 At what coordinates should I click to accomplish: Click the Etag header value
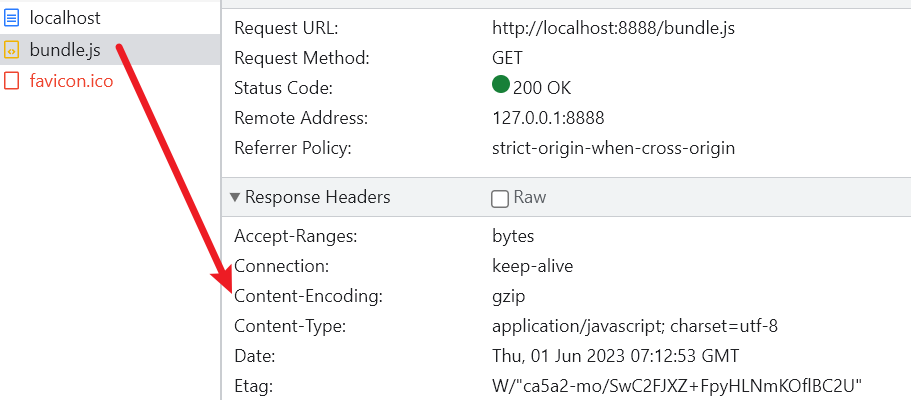click(677, 385)
